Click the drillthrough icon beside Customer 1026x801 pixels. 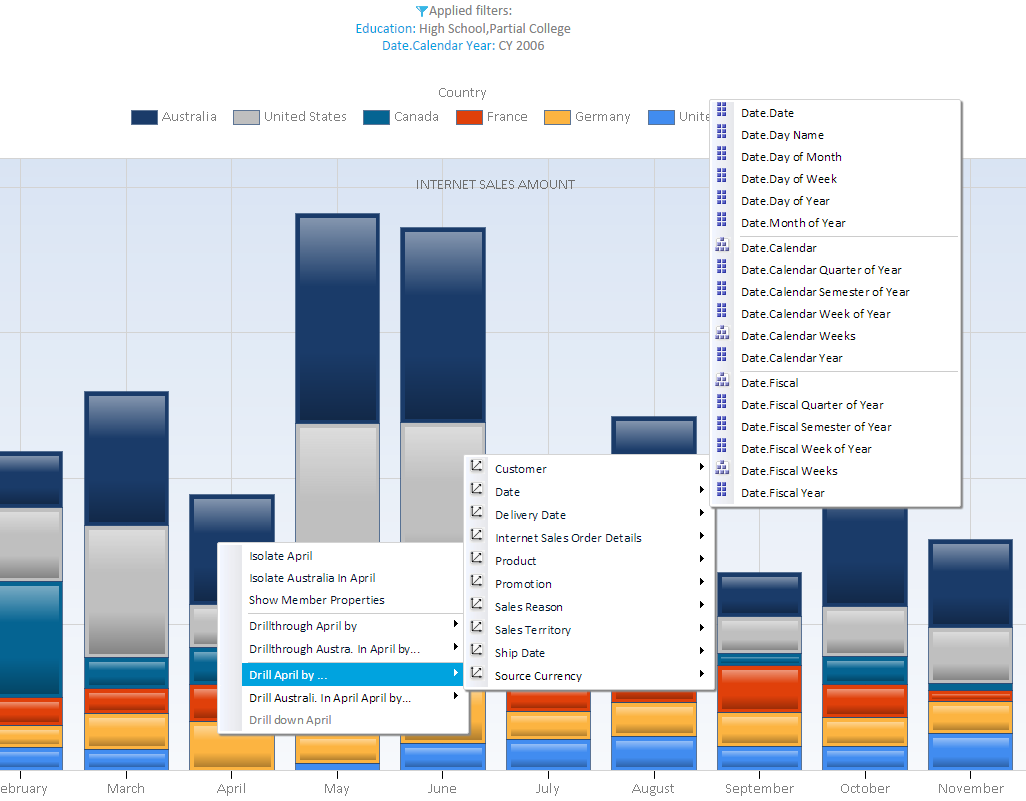click(x=477, y=466)
